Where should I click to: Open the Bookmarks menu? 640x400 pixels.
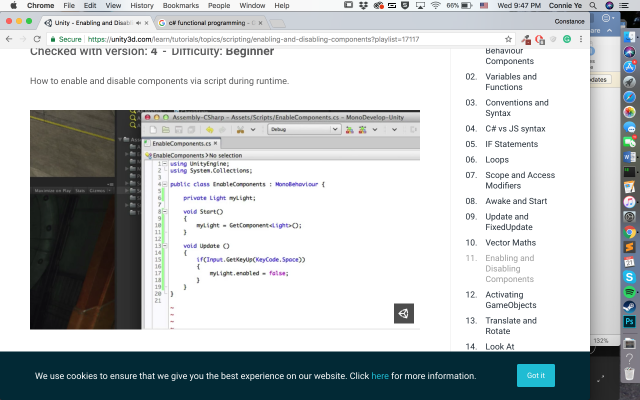180,5
